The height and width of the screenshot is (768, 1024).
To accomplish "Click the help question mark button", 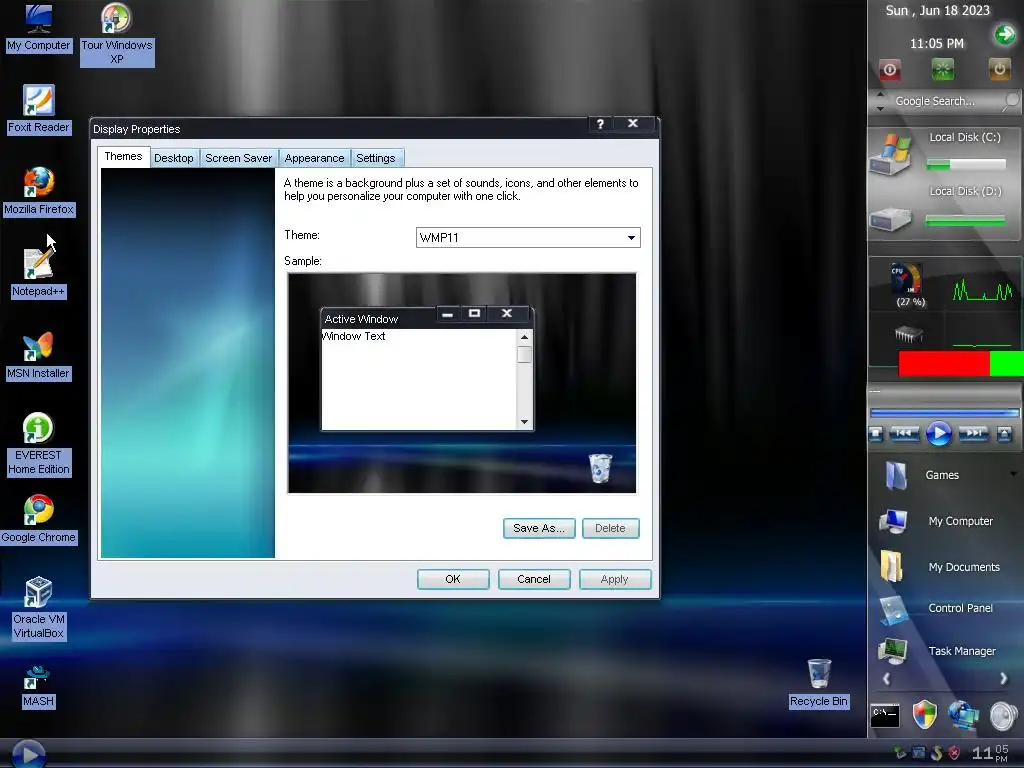I will [x=600, y=124].
